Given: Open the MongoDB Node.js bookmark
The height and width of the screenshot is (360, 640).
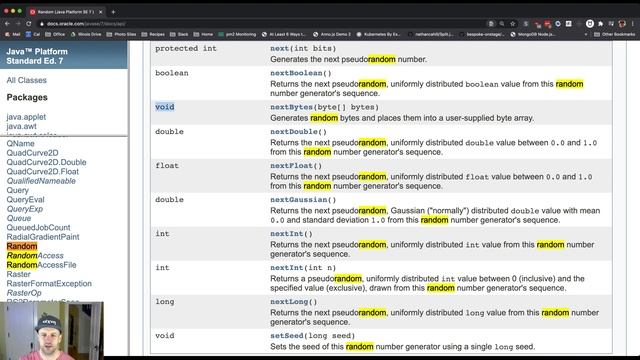Looking at the screenshot, I should point(533,34).
